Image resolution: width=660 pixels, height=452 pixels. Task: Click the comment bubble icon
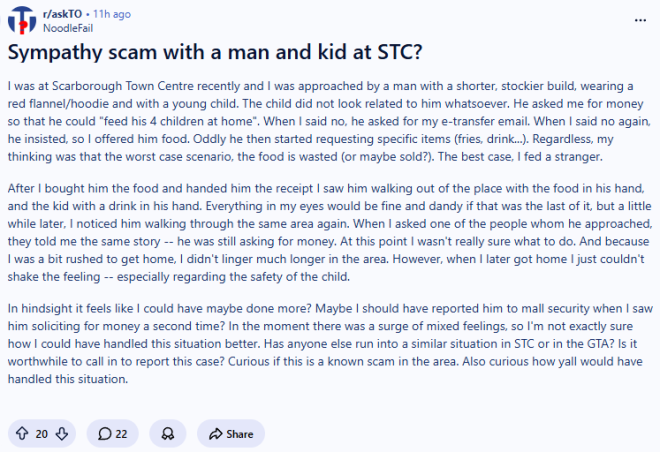pyautogui.click(x=104, y=433)
